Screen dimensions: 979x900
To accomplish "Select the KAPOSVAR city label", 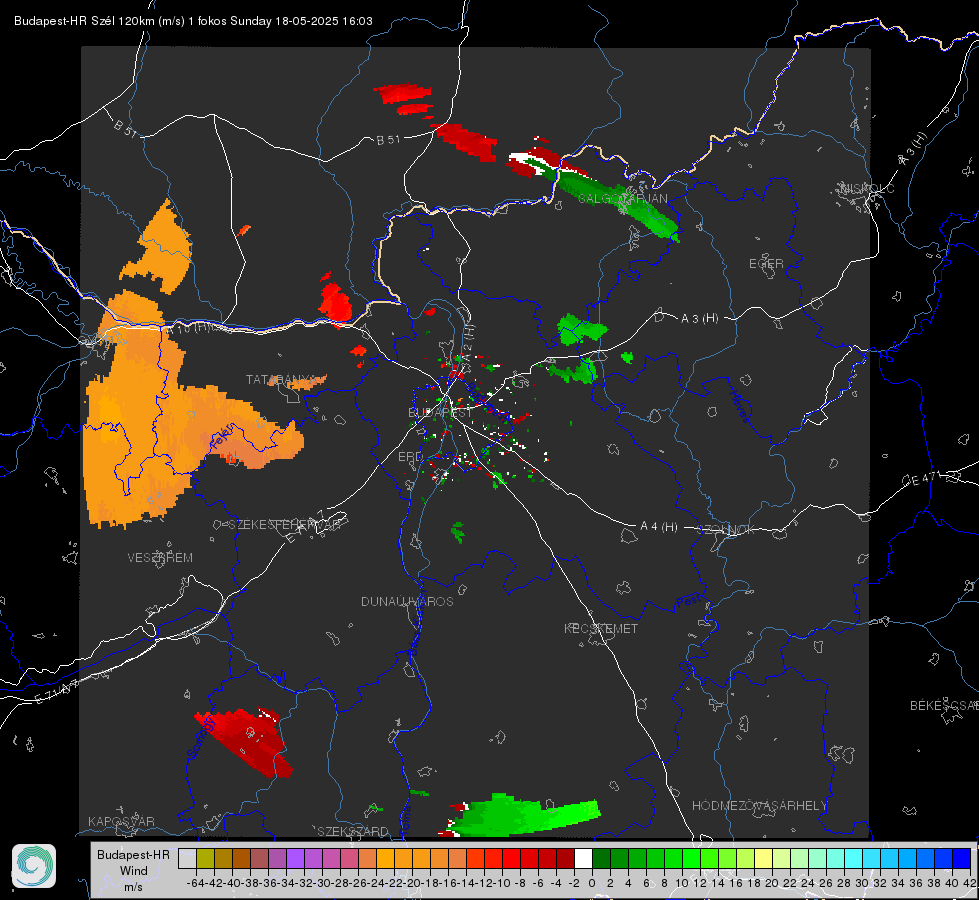I will (121, 821).
